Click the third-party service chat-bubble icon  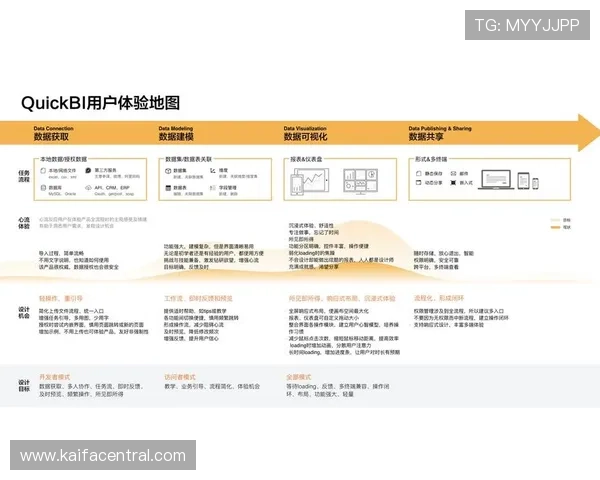click(88, 170)
